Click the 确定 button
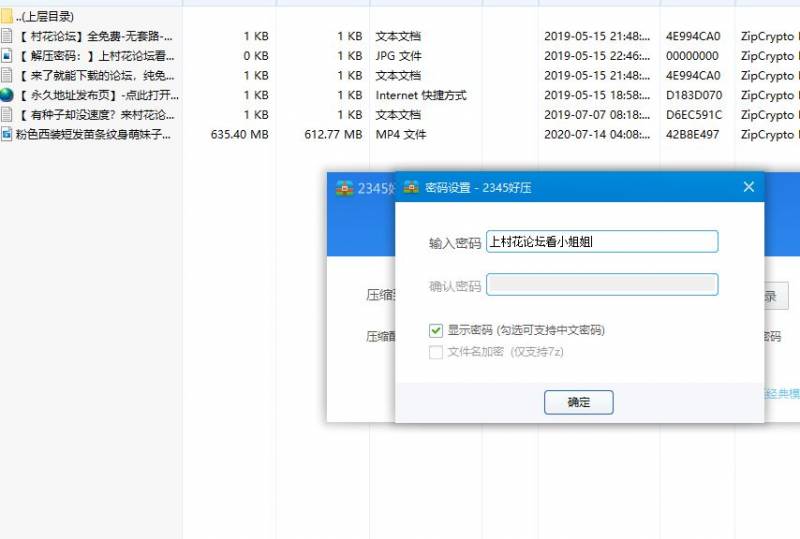800x539 pixels. 579,402
